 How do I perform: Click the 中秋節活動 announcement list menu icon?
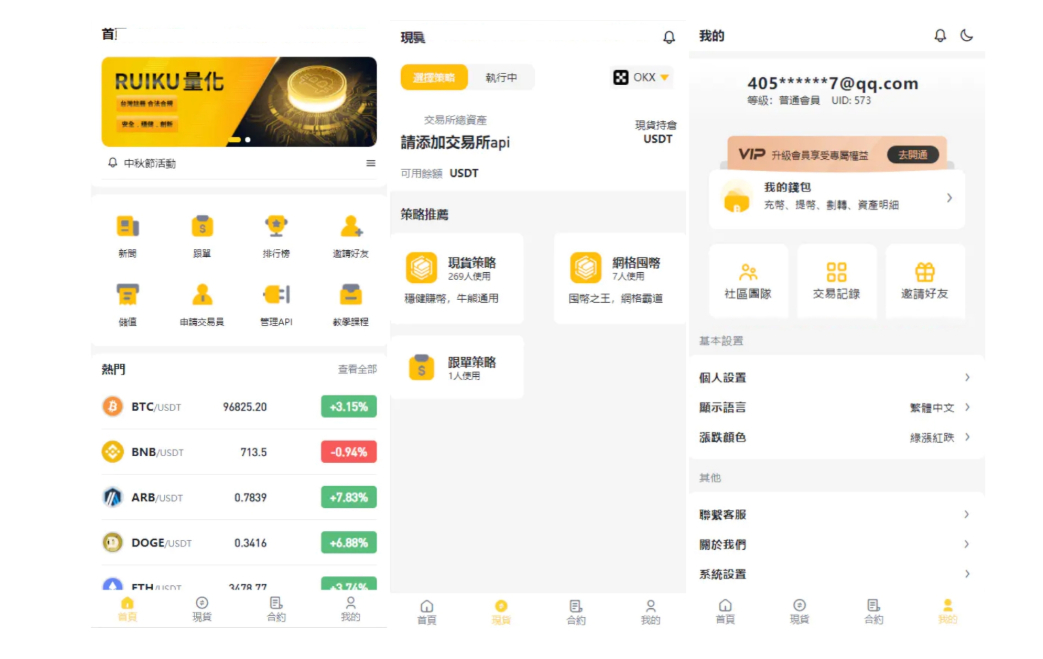pos(371,163)
